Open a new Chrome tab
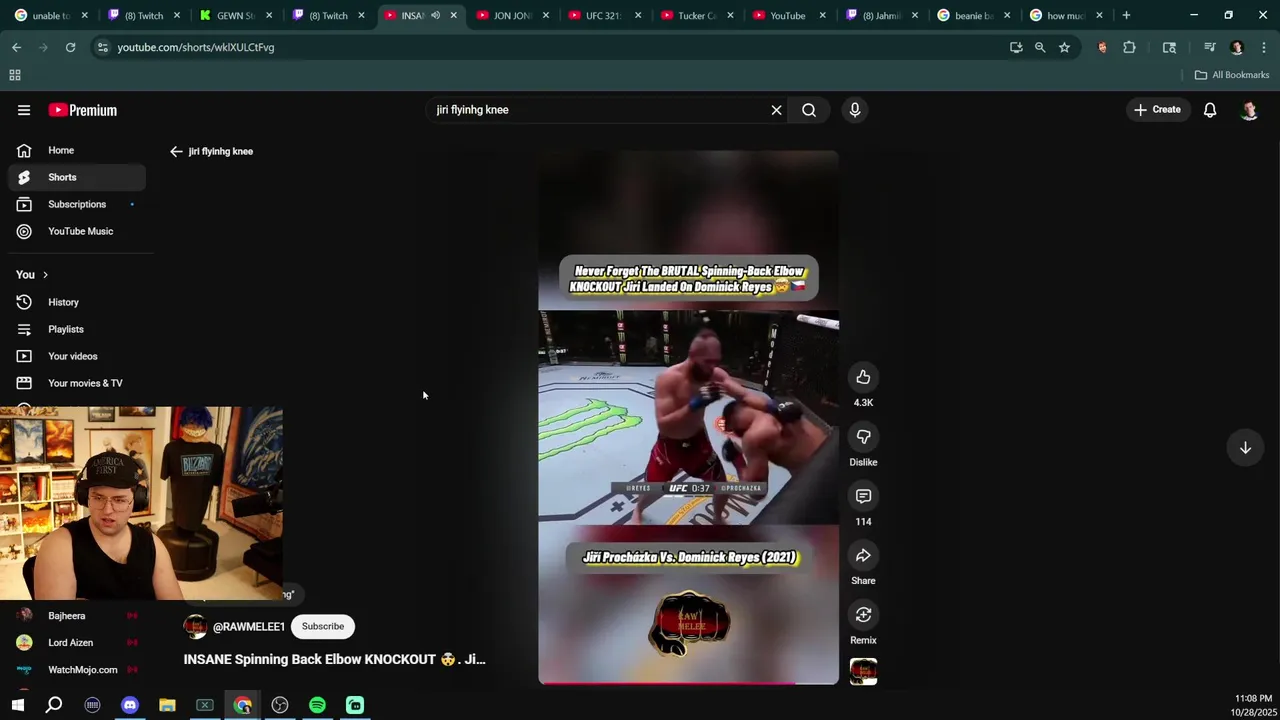This screenshot has height=720, width=1280. [1126, 15]
